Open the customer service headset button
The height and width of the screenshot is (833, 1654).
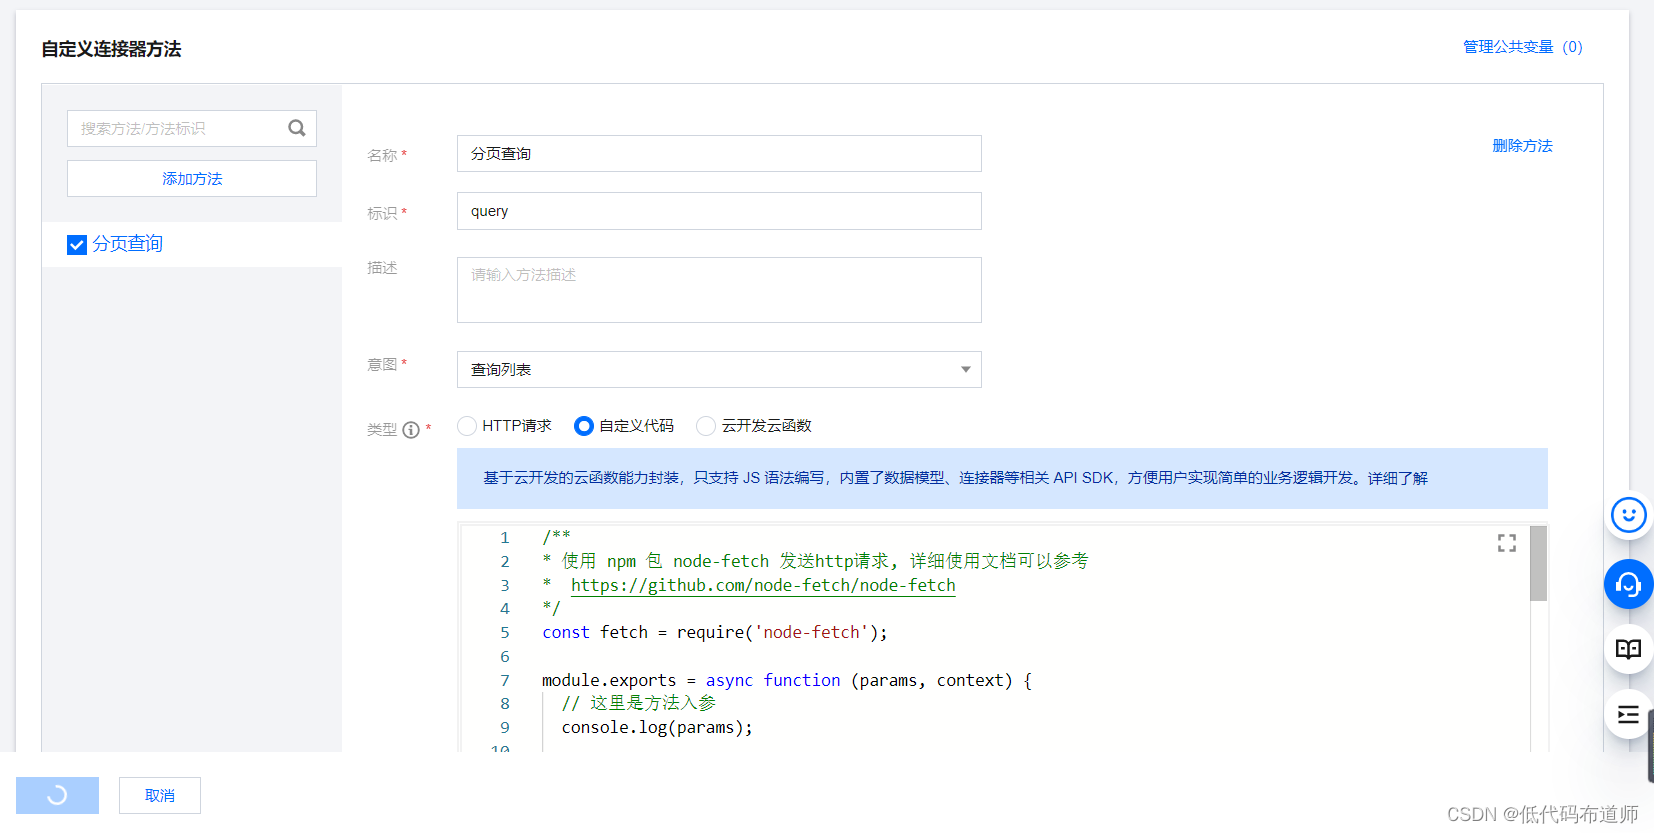tap(1629, 584)
